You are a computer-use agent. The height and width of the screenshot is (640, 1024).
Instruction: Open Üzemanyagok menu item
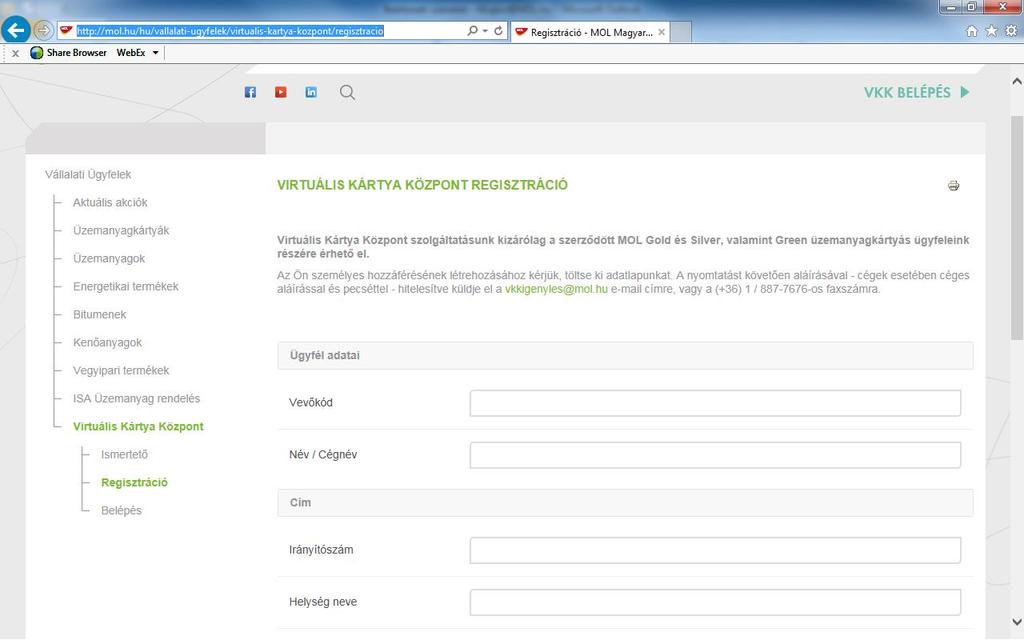pos(109,259)
